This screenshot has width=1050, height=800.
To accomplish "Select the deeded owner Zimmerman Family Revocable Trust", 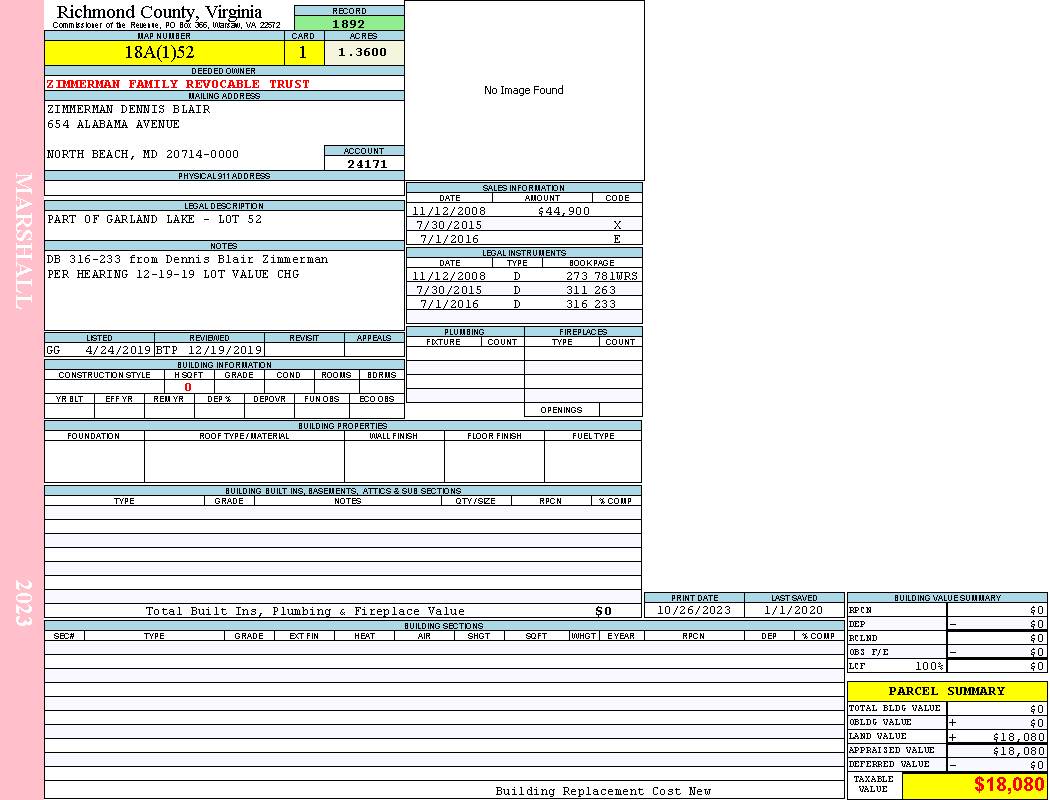I will (178, 84).
